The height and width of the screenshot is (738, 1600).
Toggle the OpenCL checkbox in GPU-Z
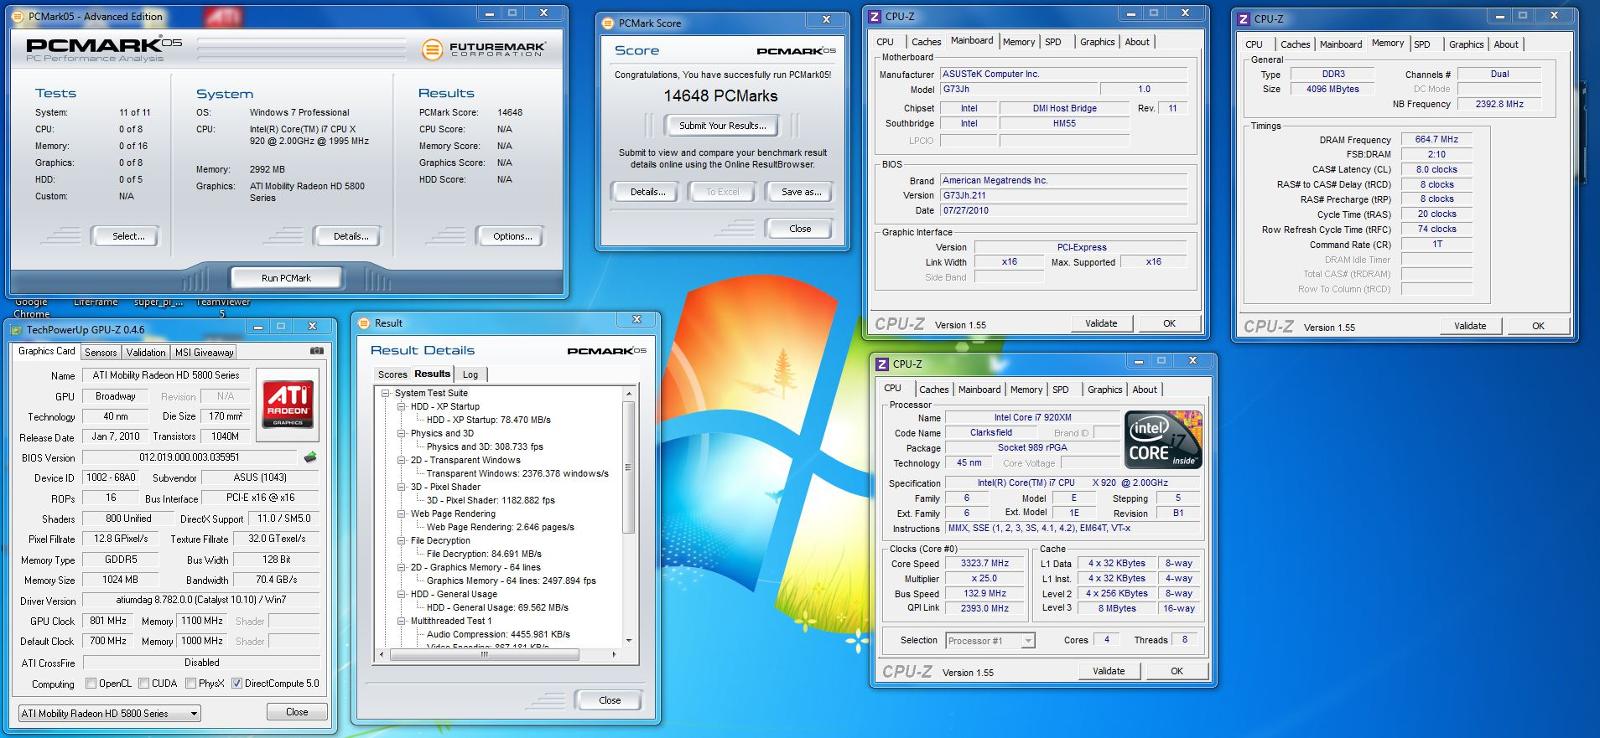pyautogui.click(x=91, y=684)
